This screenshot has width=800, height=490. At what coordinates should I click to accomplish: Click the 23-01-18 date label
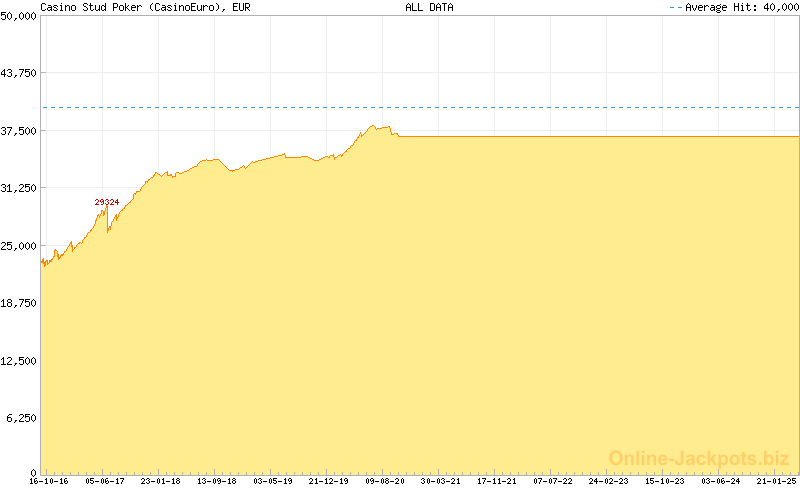coord(160,481)
